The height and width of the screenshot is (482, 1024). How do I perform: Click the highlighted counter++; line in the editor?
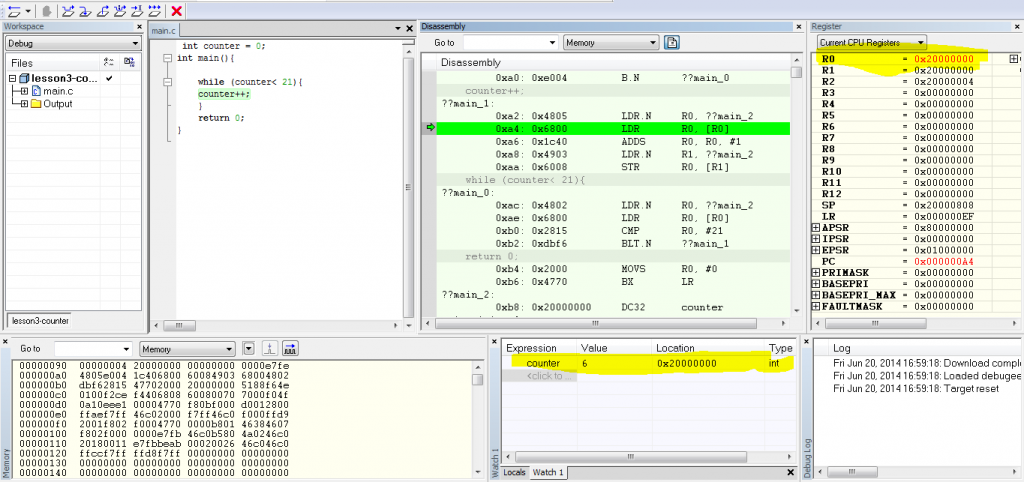click(224, 94)
